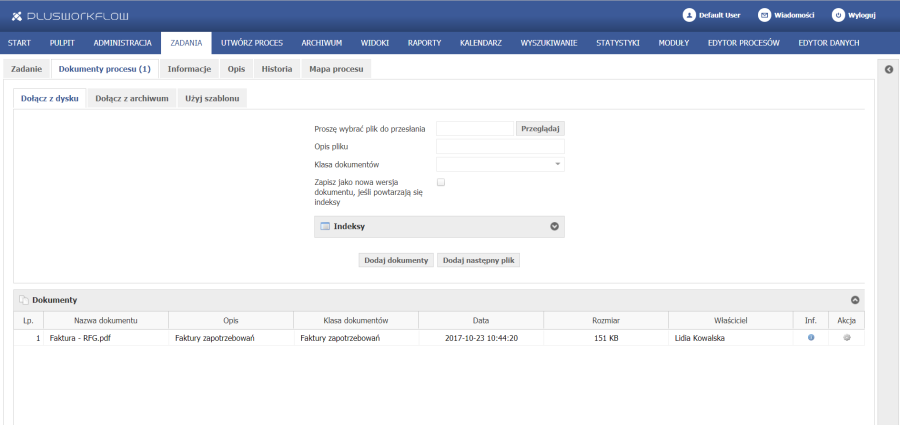Click the Wyloguj link
Screen dimensions: 900x425
(862, 16)
